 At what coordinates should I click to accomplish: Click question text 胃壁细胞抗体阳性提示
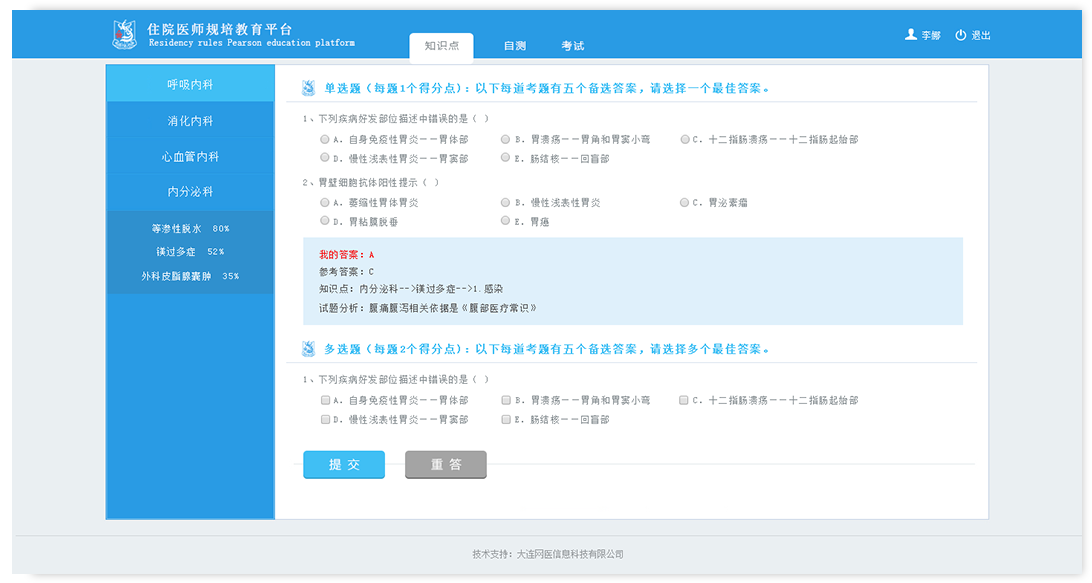coord(370,182)
